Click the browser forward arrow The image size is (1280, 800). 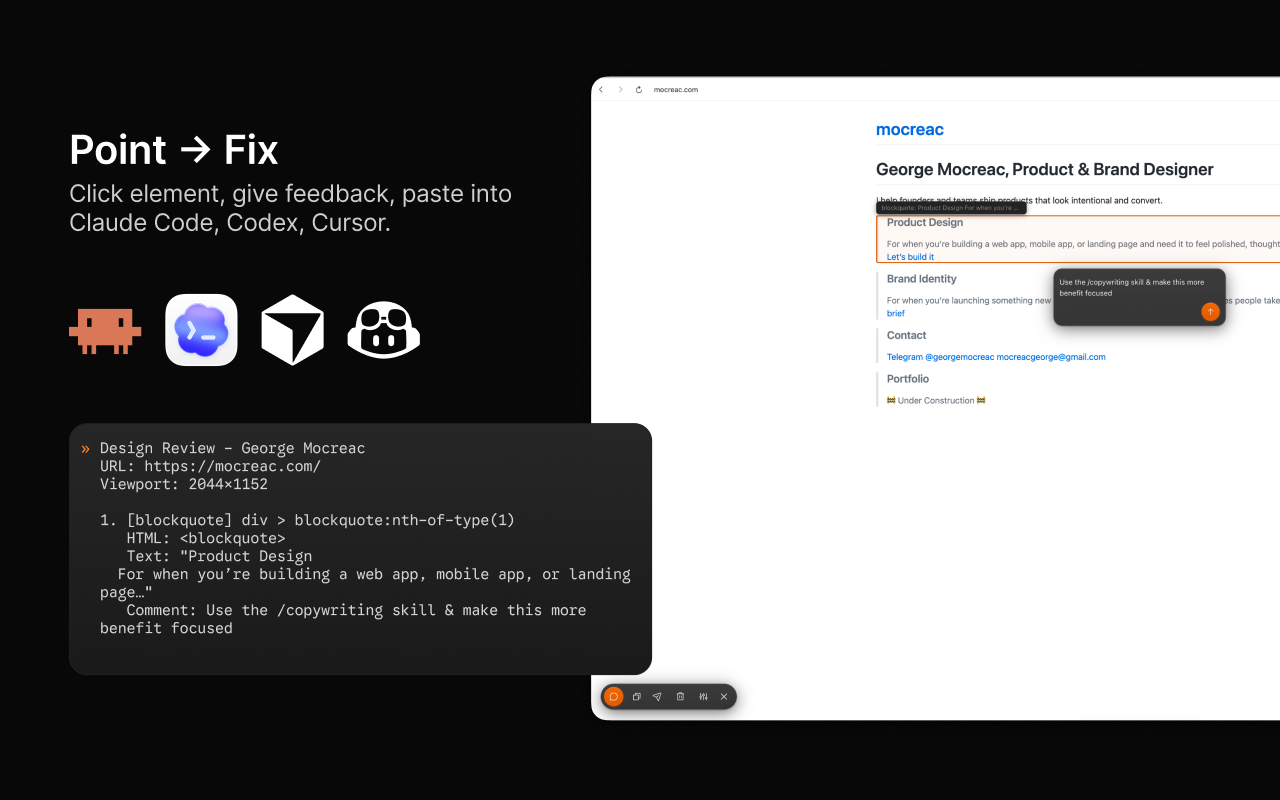click(620, 89)
